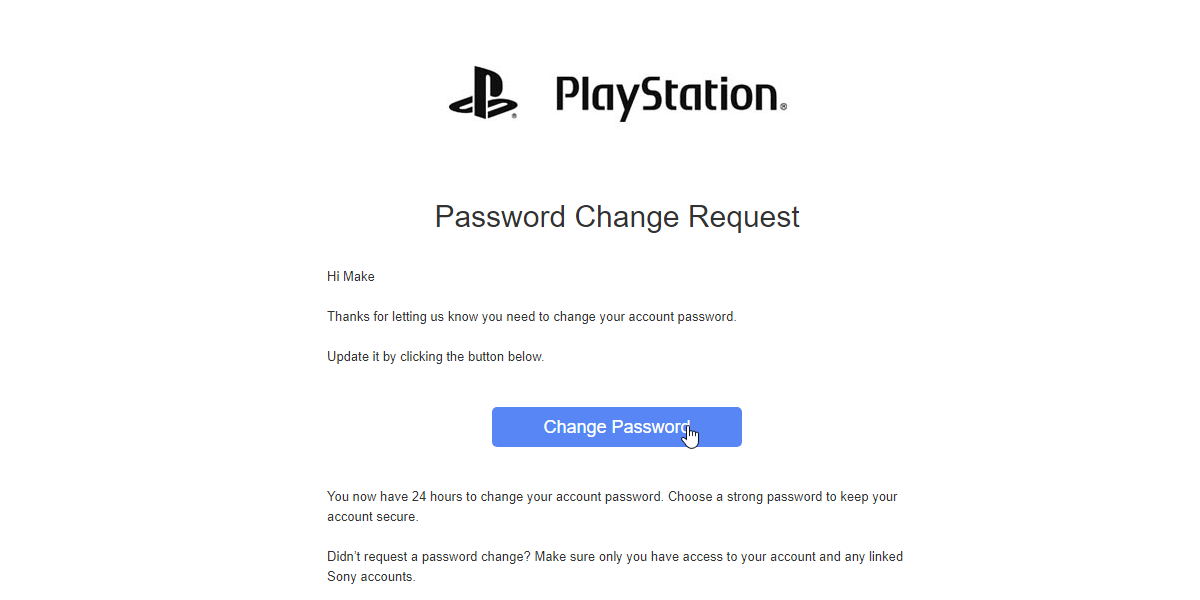1200x600 pixels.
Task: Click the 24 hours notice paragraph
Action: 612,506
